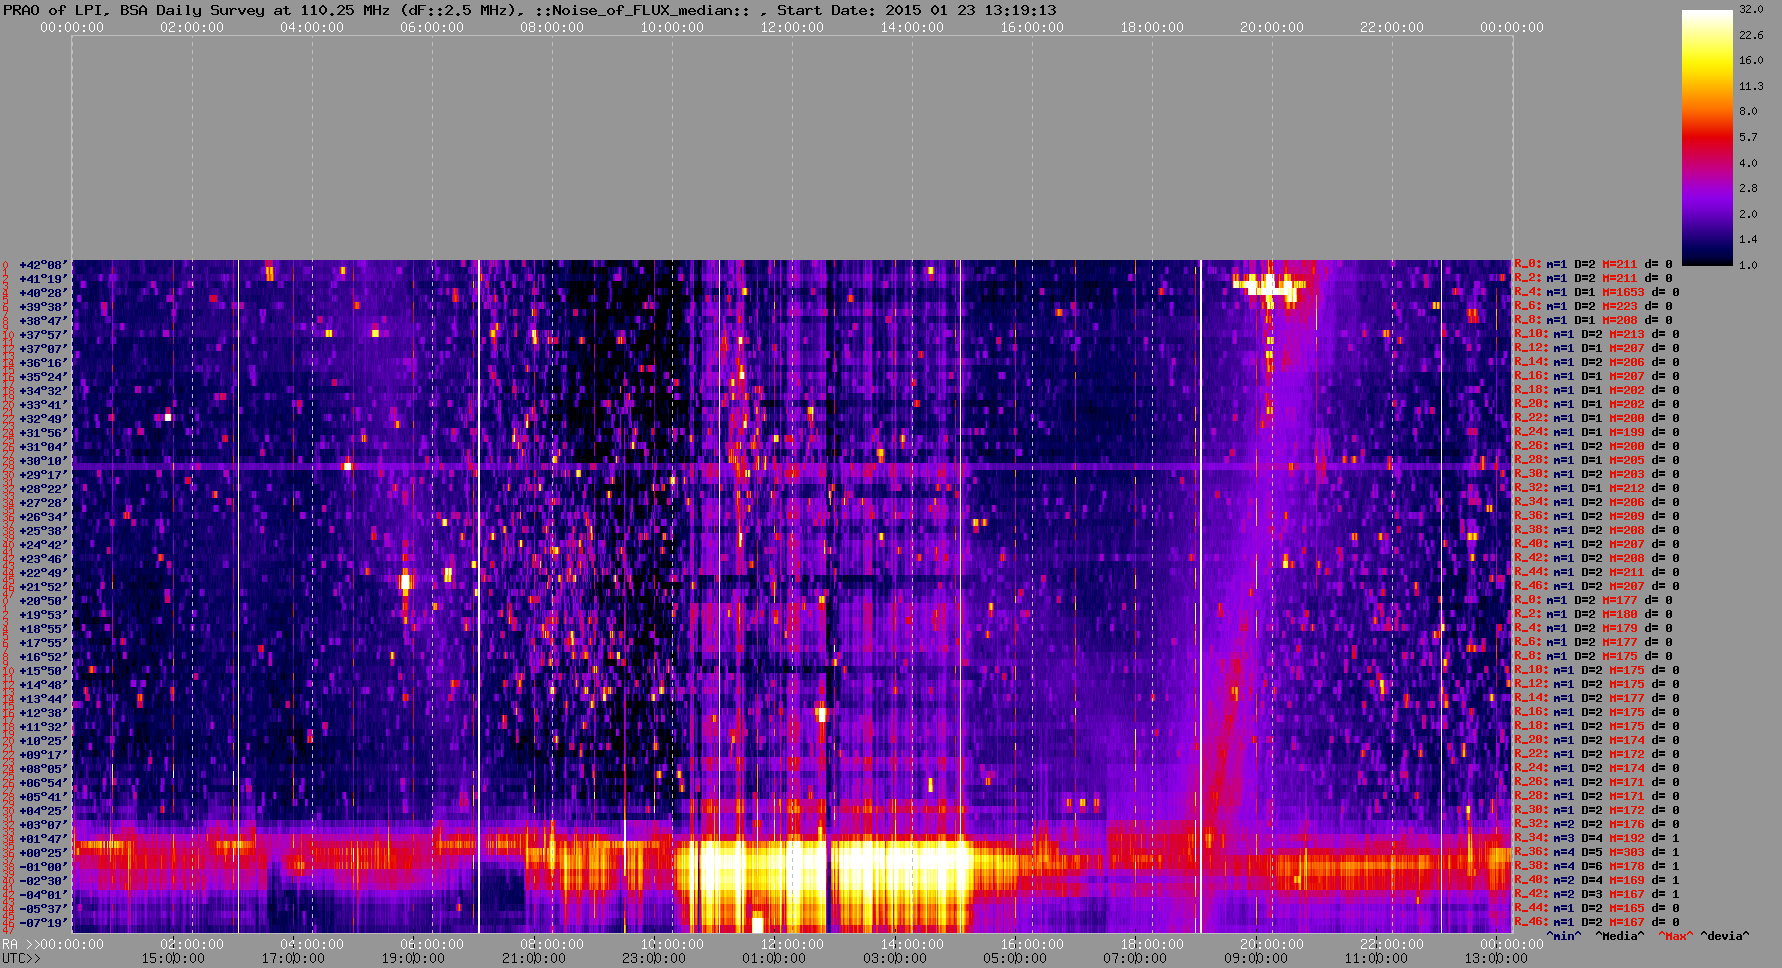The image size is (1782, 968).
Task: Click the '+37°57'' declination label
Action: click(43, 335)
